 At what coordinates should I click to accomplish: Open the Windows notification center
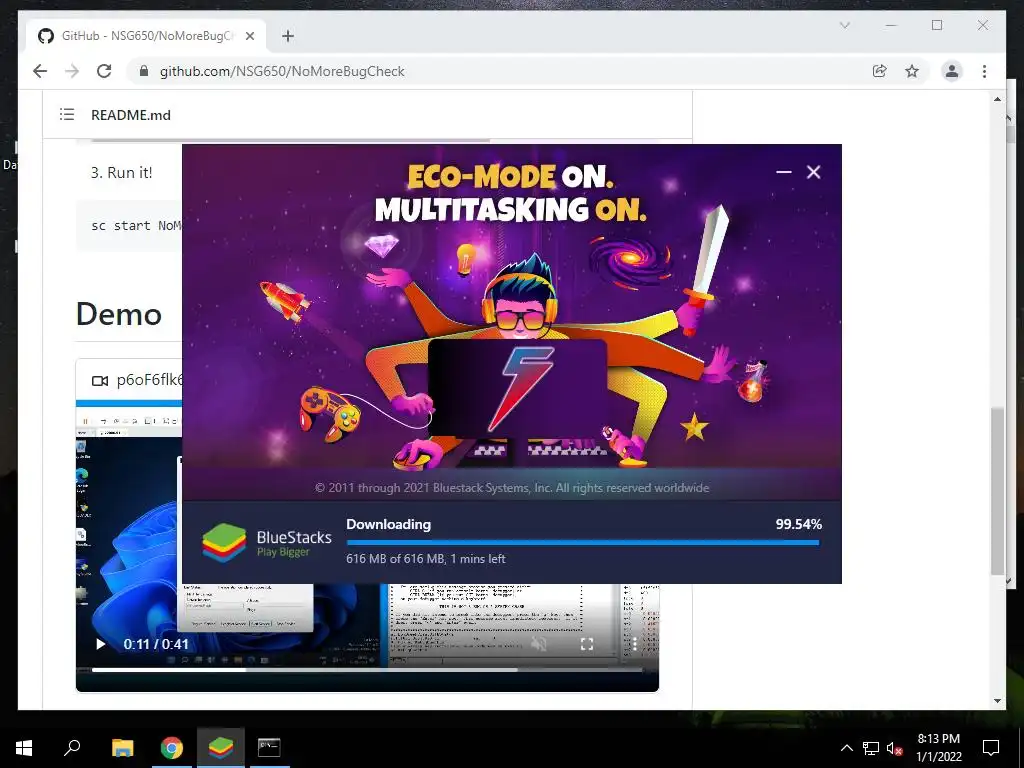(991, 748)
